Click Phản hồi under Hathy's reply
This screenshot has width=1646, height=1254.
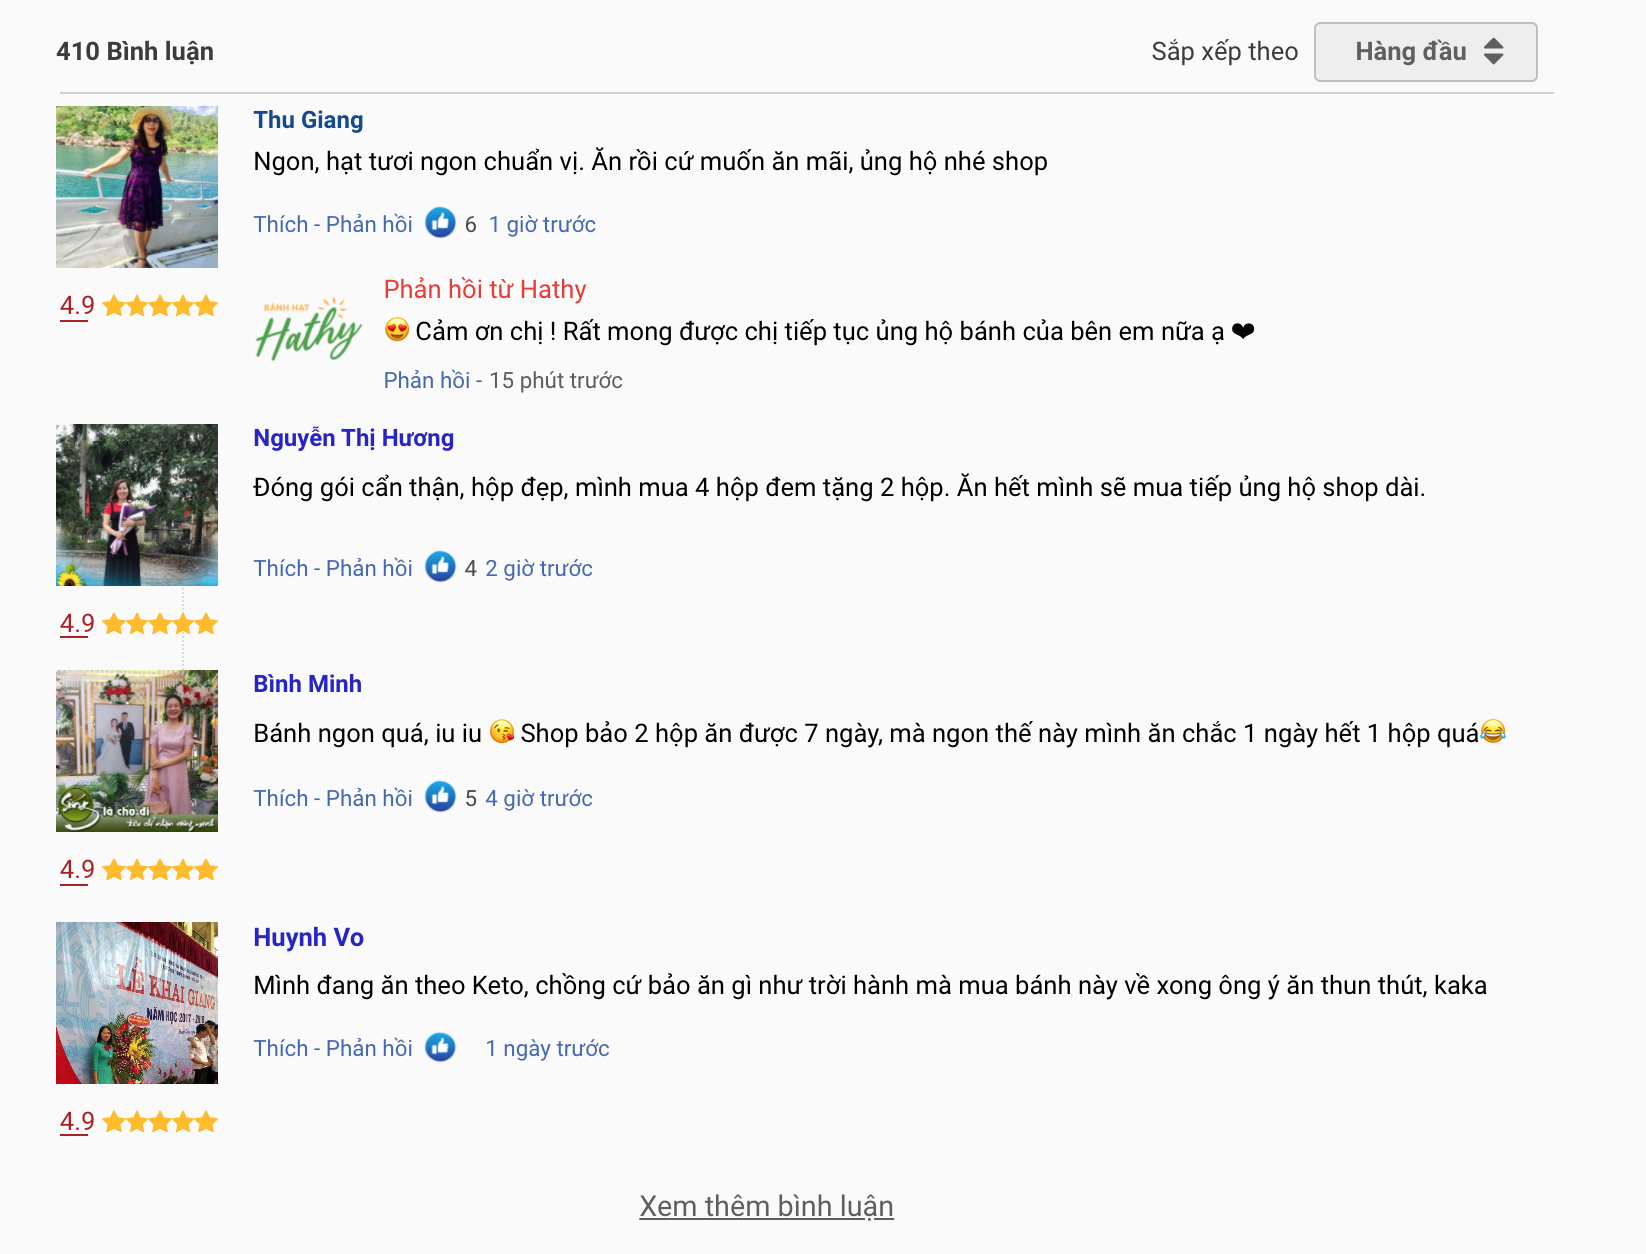tap(427, 380)
